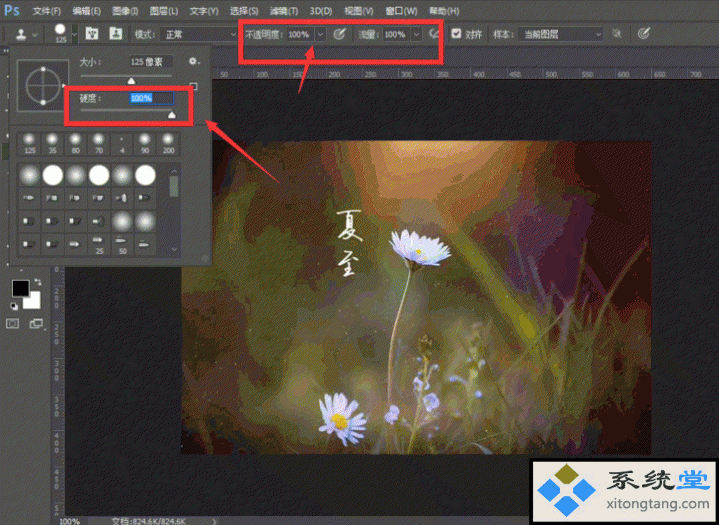The height and width of the screenshot is (525, 719).
Task: Select the Clone Stamp tool preset icon
Action: 21,34
